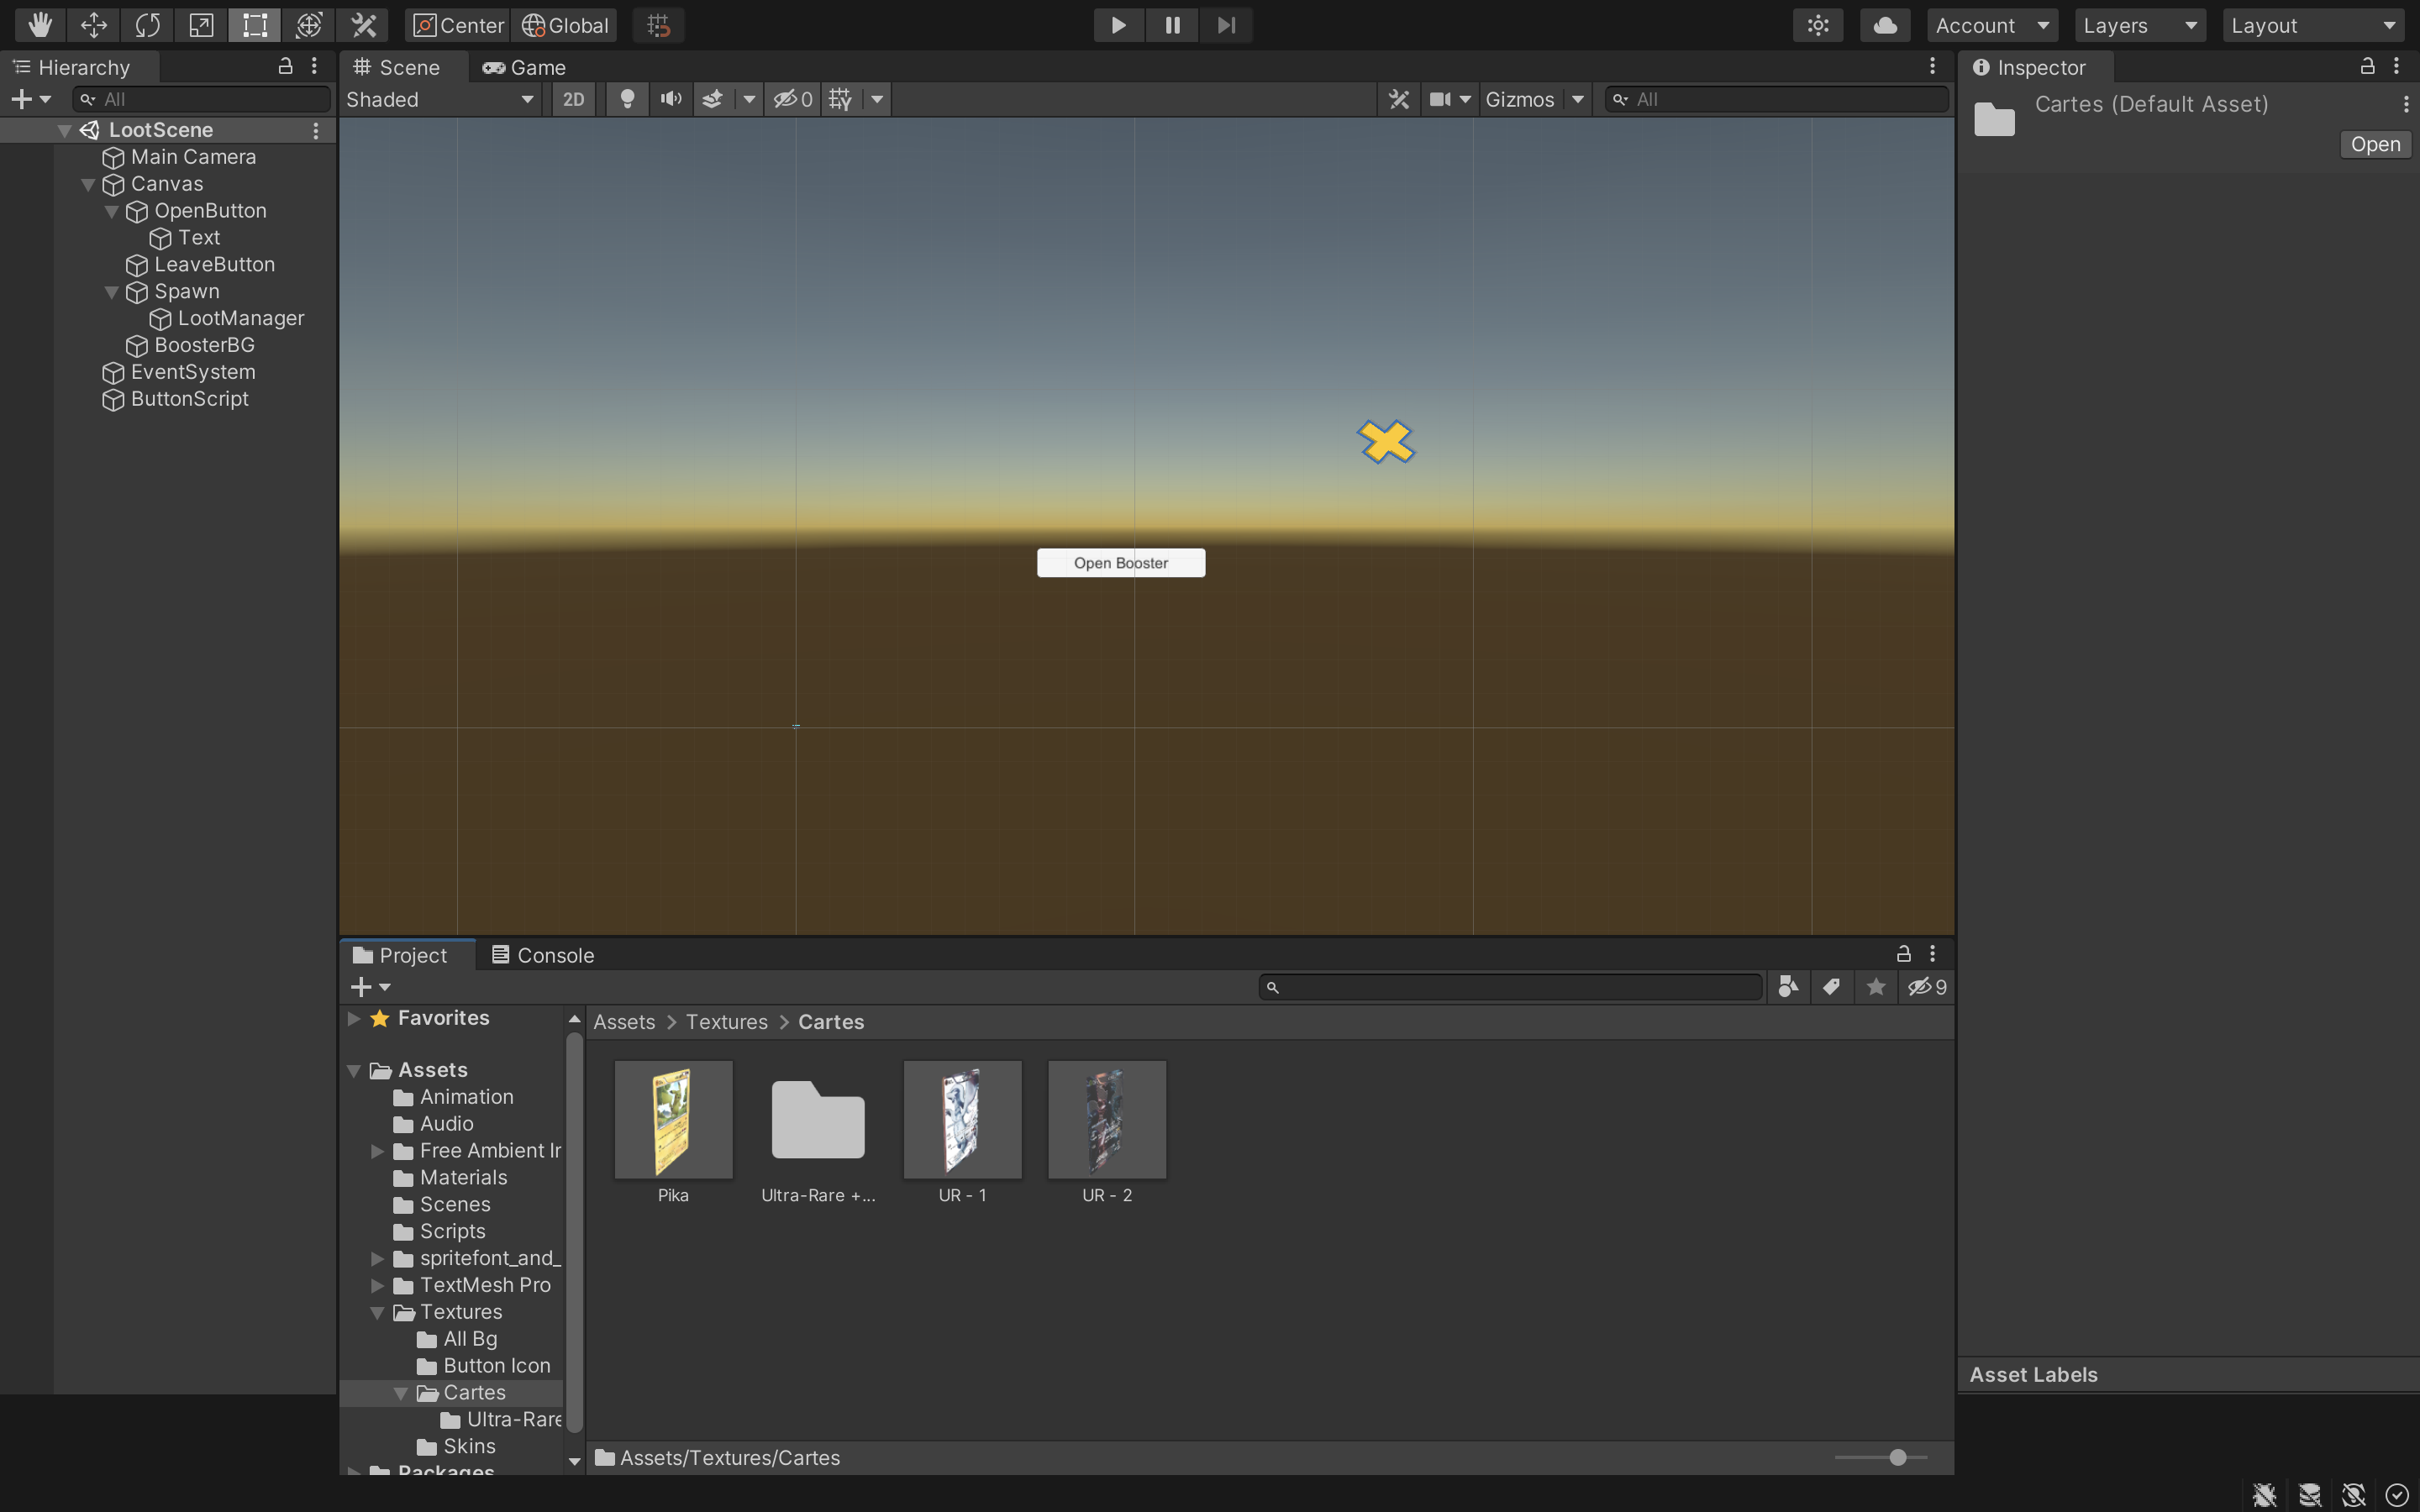This screenshot has width=2420, height=1512.
Task: Search by label icon in Project
Action: 1831,987
